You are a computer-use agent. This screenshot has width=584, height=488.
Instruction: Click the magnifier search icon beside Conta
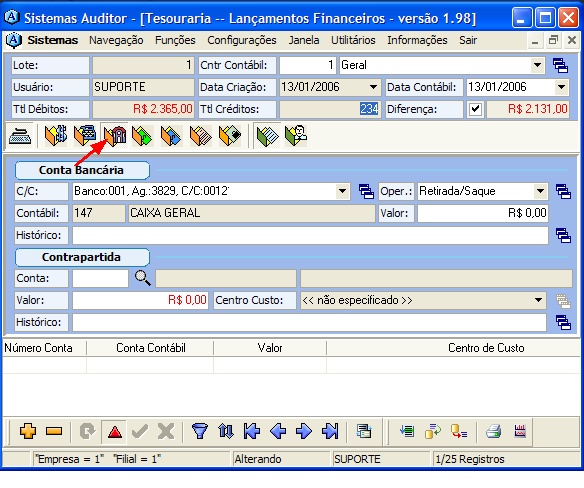coord(143,278)
